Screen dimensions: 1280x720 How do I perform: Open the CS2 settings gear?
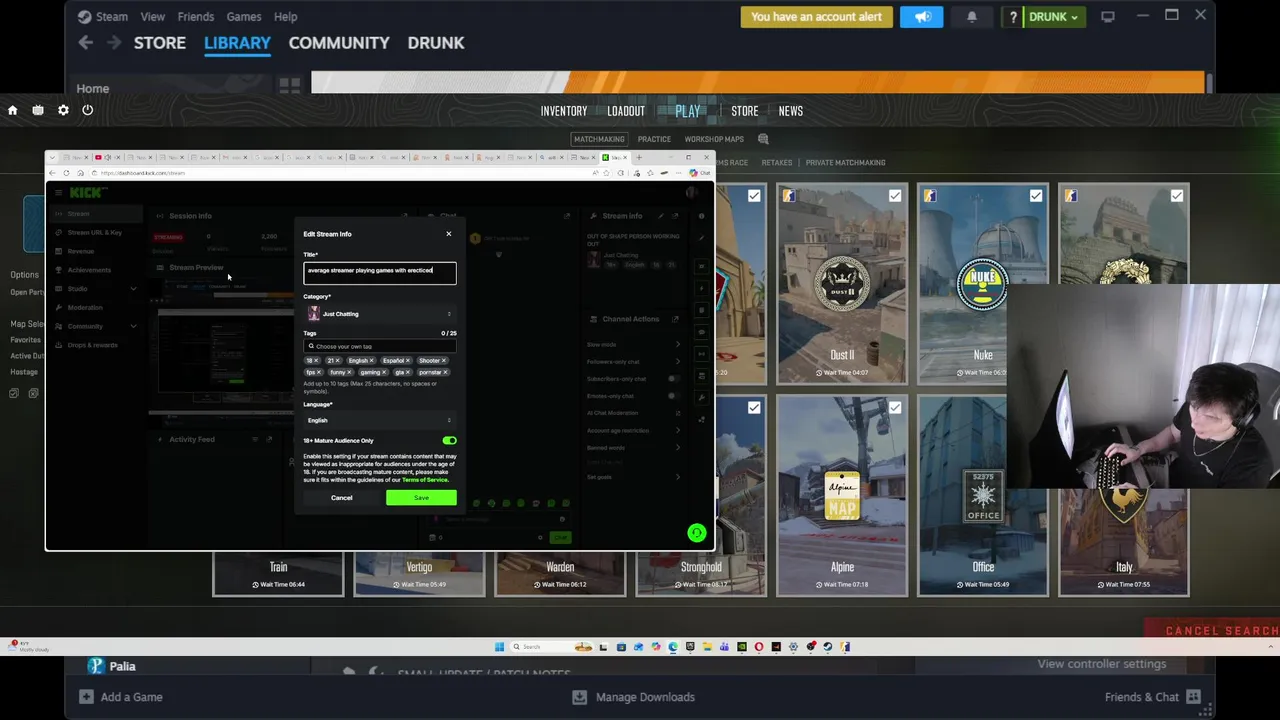point(63,110)
